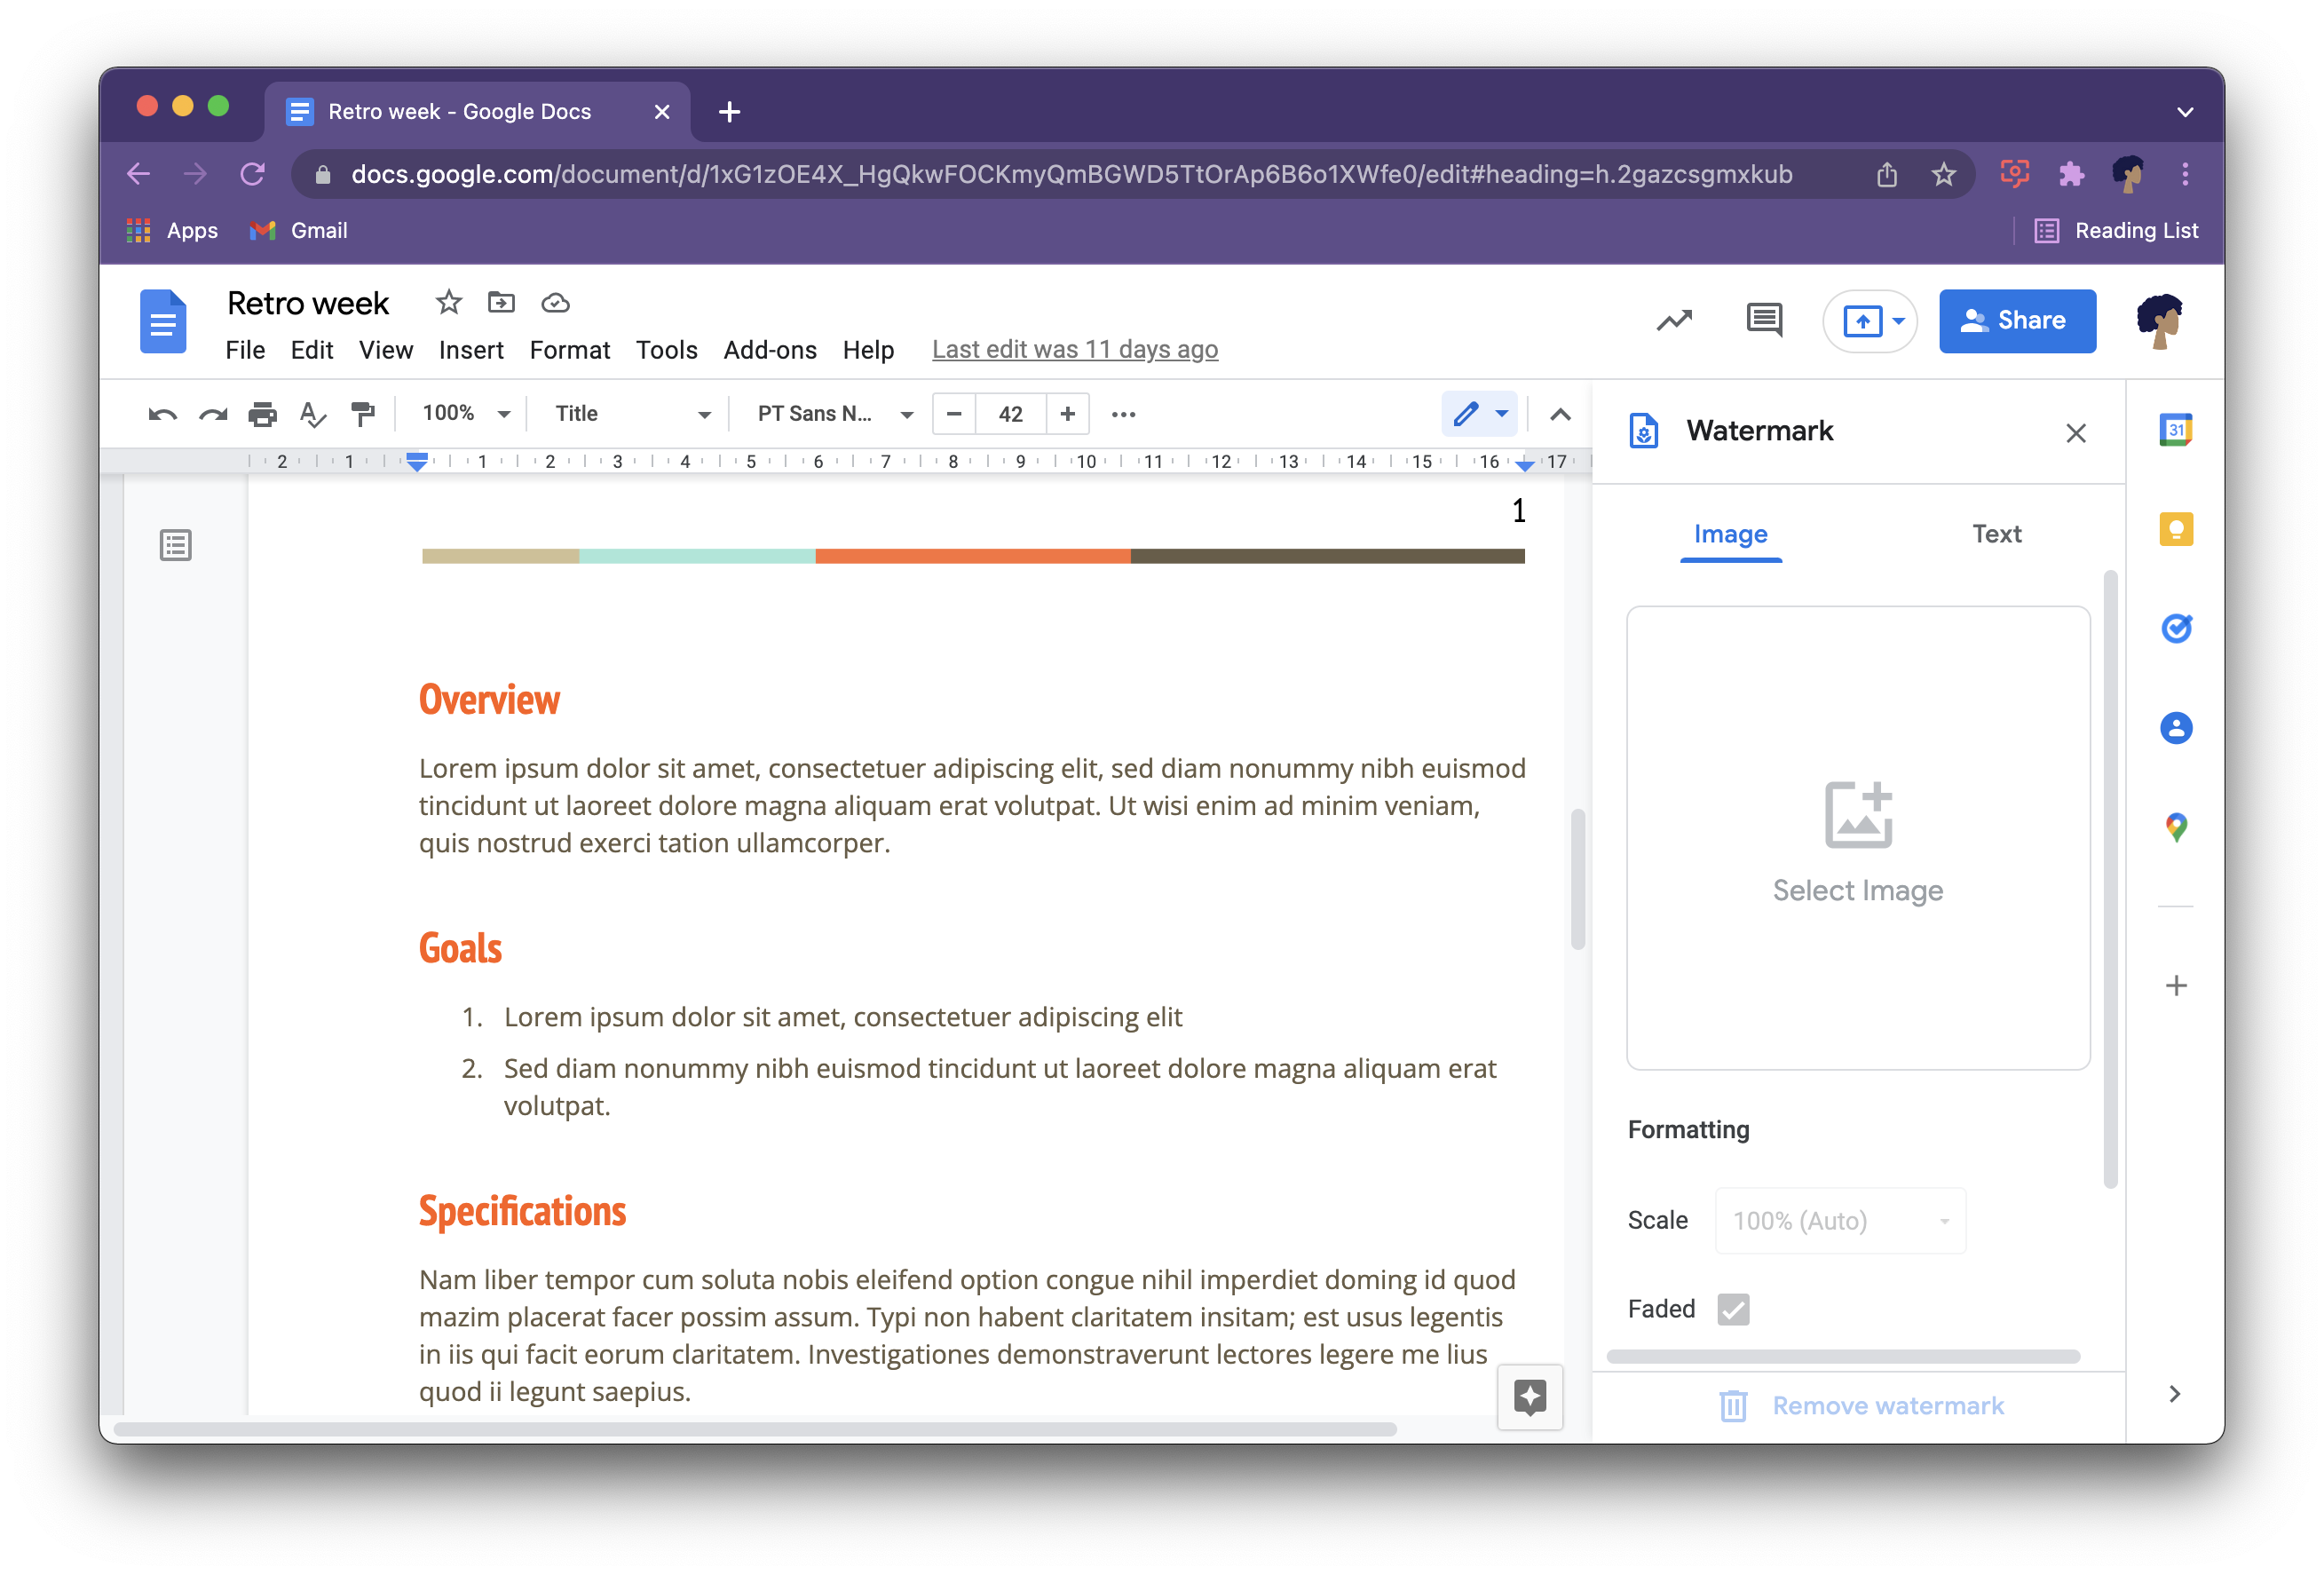Click the painting/highlight tool icon
The width and height of the screenshot is (2324, 1575).
pyautogui.click(x=362, y=413)
